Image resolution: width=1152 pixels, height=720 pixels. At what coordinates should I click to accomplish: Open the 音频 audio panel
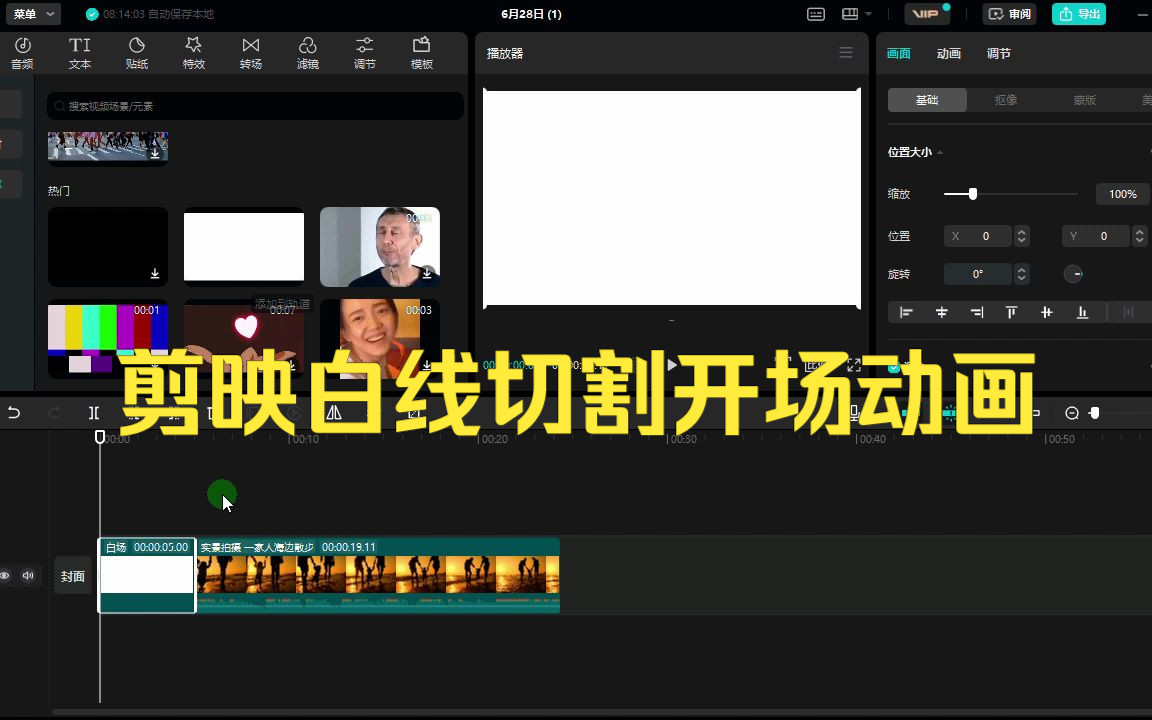22,54
